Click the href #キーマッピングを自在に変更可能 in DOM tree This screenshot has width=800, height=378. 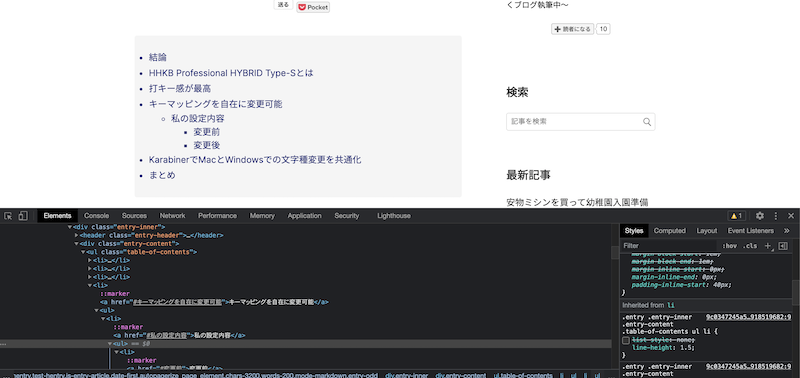point(178,302)
